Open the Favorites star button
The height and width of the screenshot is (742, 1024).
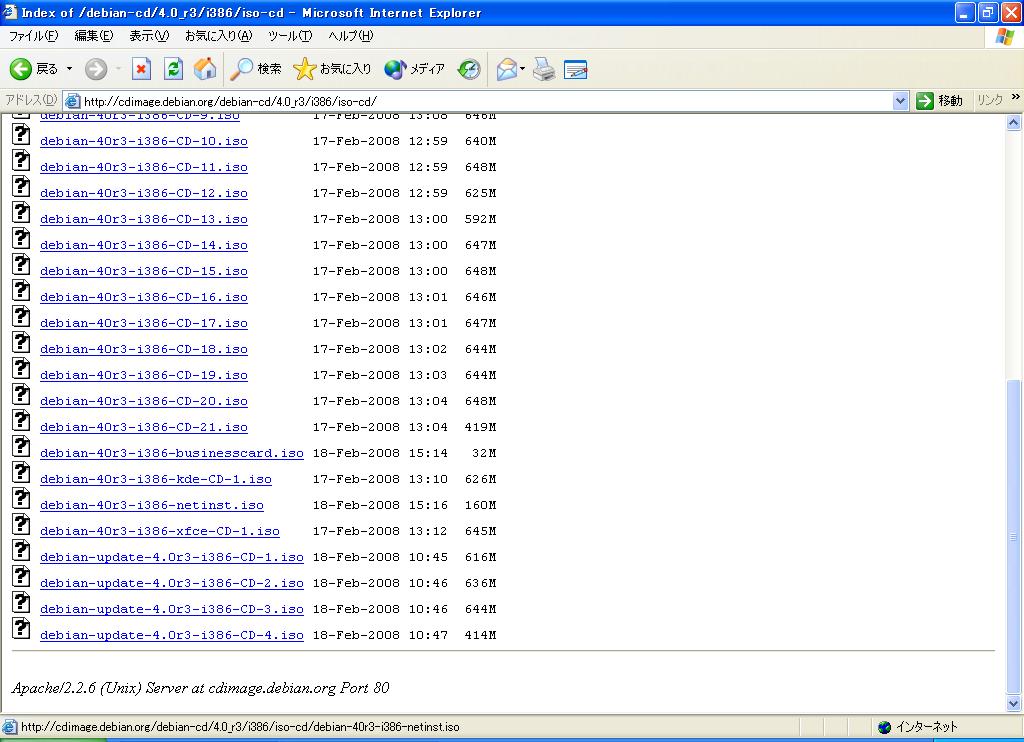pos(332,69)
